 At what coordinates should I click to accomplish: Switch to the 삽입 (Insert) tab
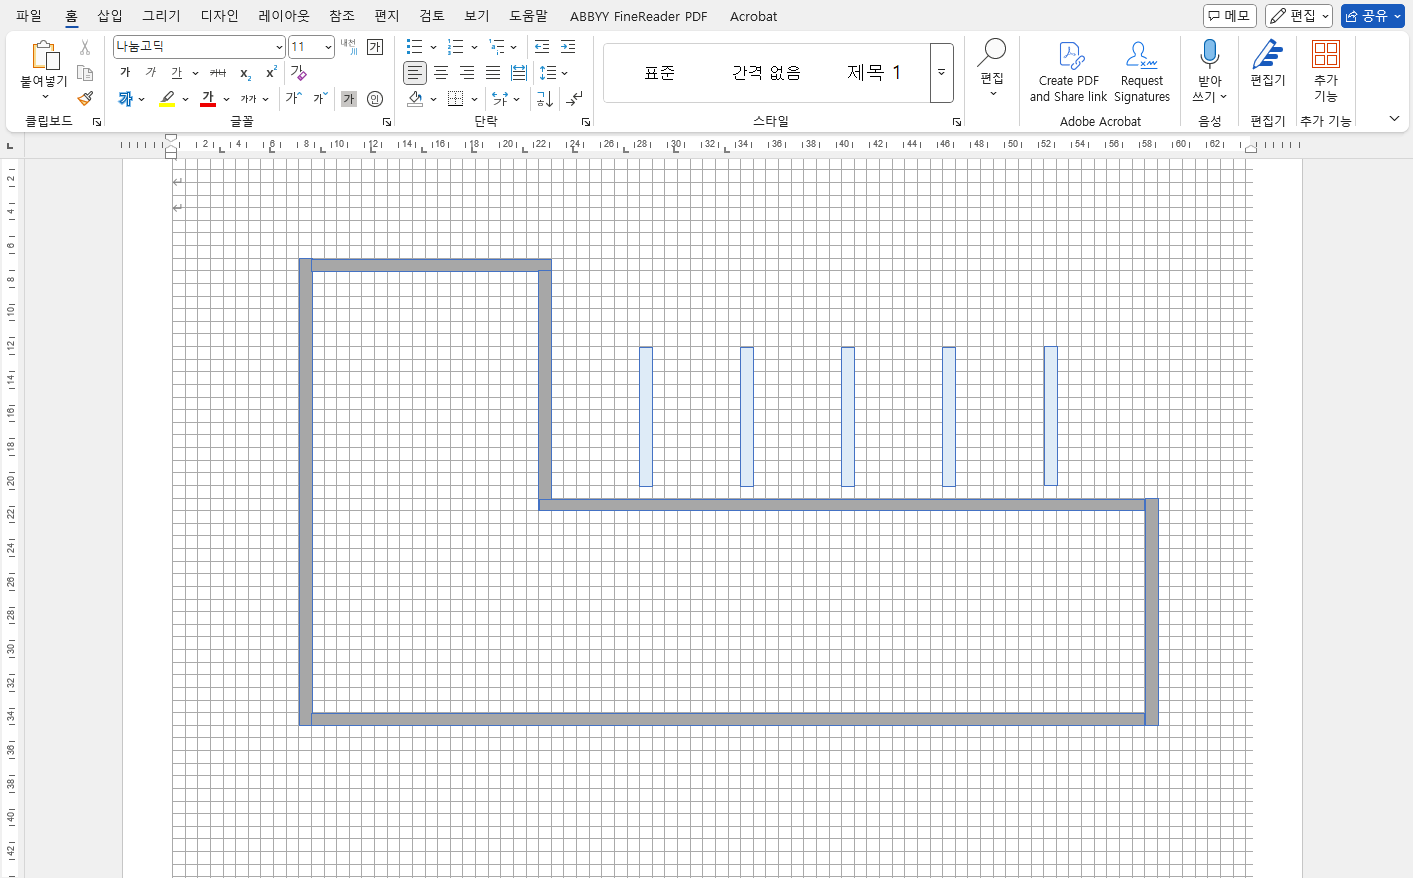click(109, 16)
